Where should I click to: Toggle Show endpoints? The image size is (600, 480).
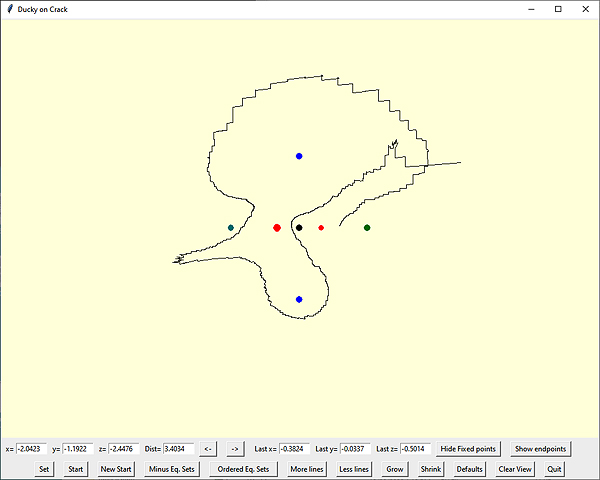(540, 449)
